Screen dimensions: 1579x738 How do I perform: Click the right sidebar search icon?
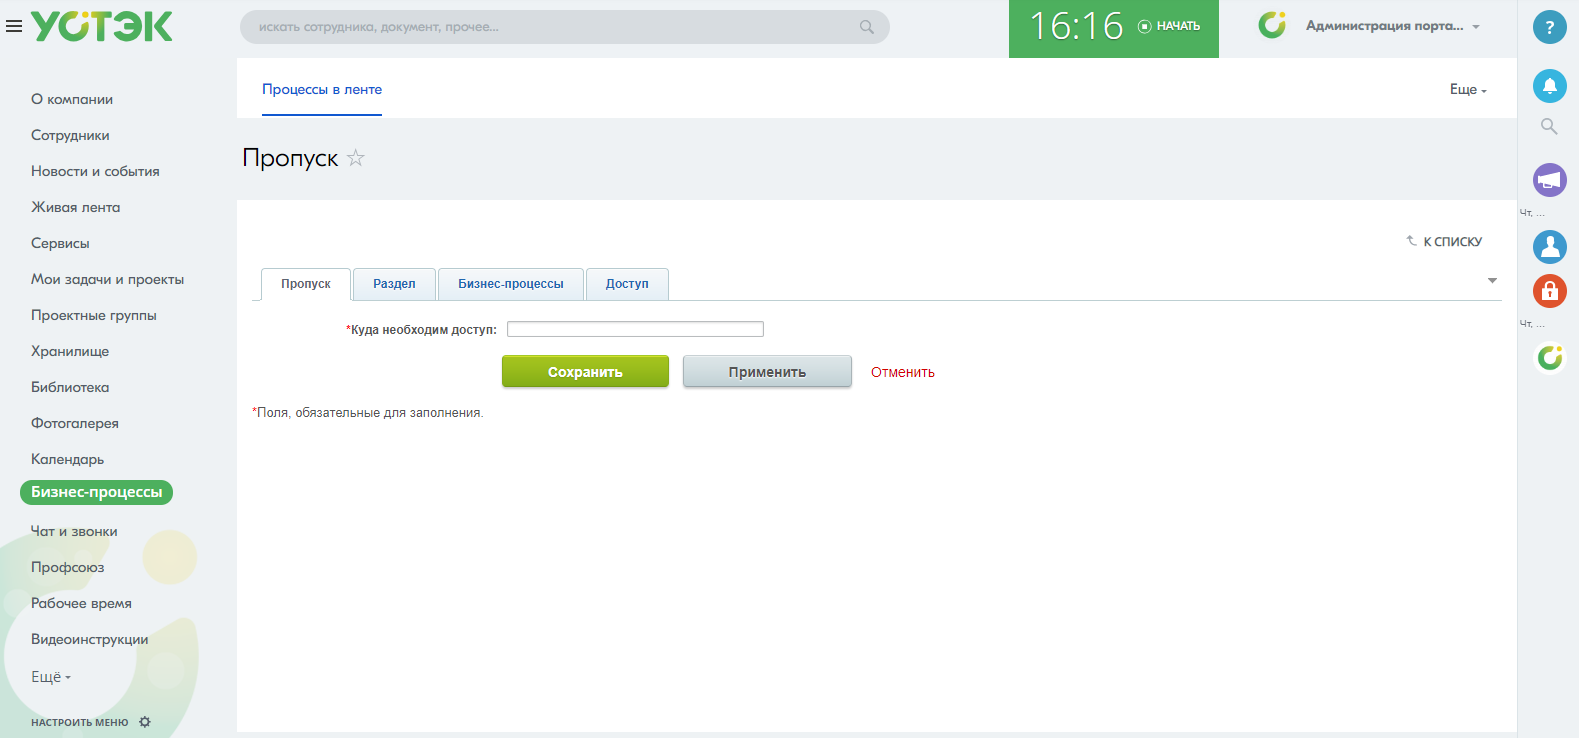(x=1550, y=127)
